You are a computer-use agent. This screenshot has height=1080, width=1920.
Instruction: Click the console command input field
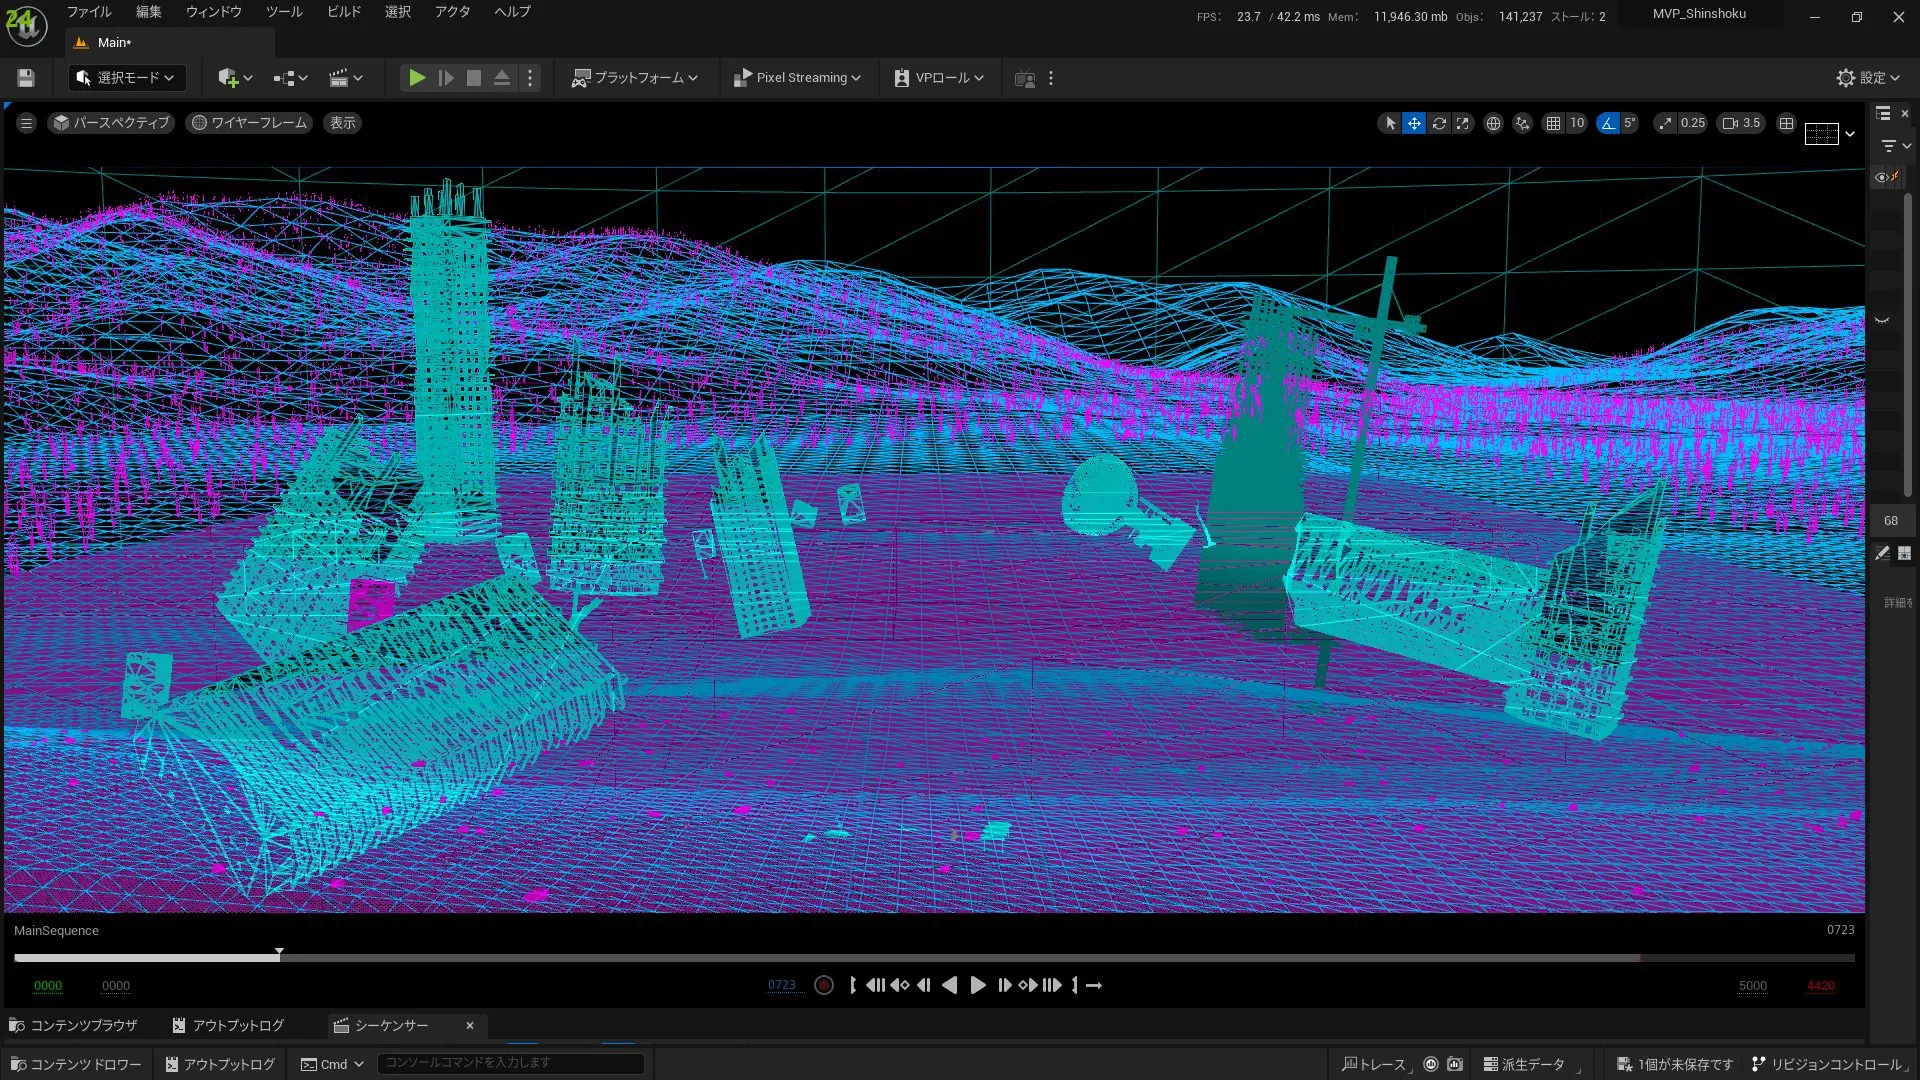click(510, 1063)
